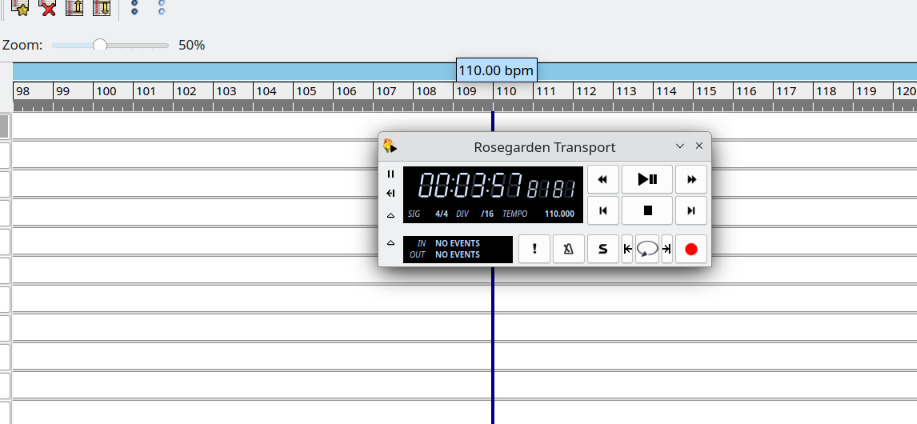Image resolution: width=917 pixels, height=424 pixels.
Task: Click the 110.00 bpm tempo label
Action: [496, 71]
